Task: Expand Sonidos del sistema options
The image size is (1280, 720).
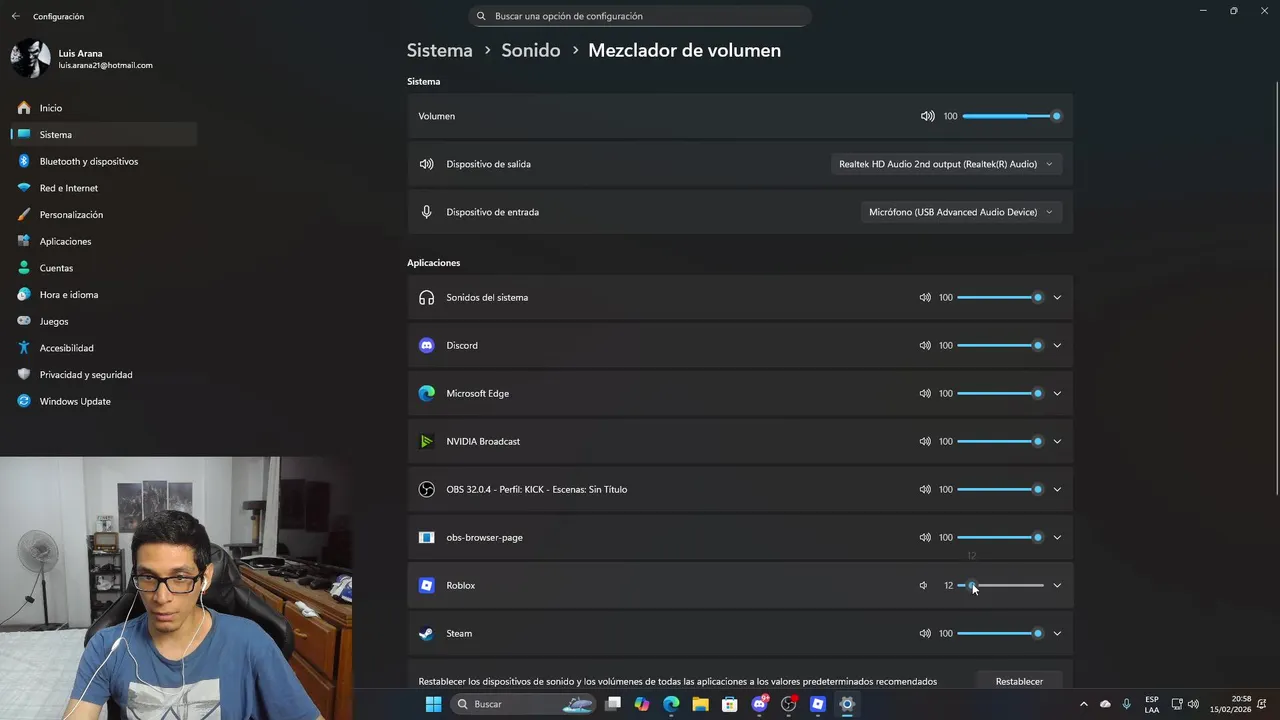Action: [x=1057, y=297]
